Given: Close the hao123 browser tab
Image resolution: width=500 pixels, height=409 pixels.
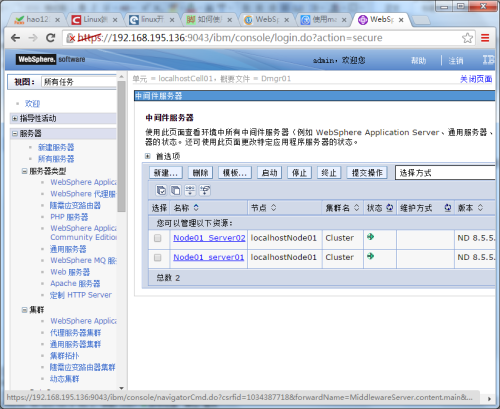Looking at the screenshot, I should click(57, 20).
